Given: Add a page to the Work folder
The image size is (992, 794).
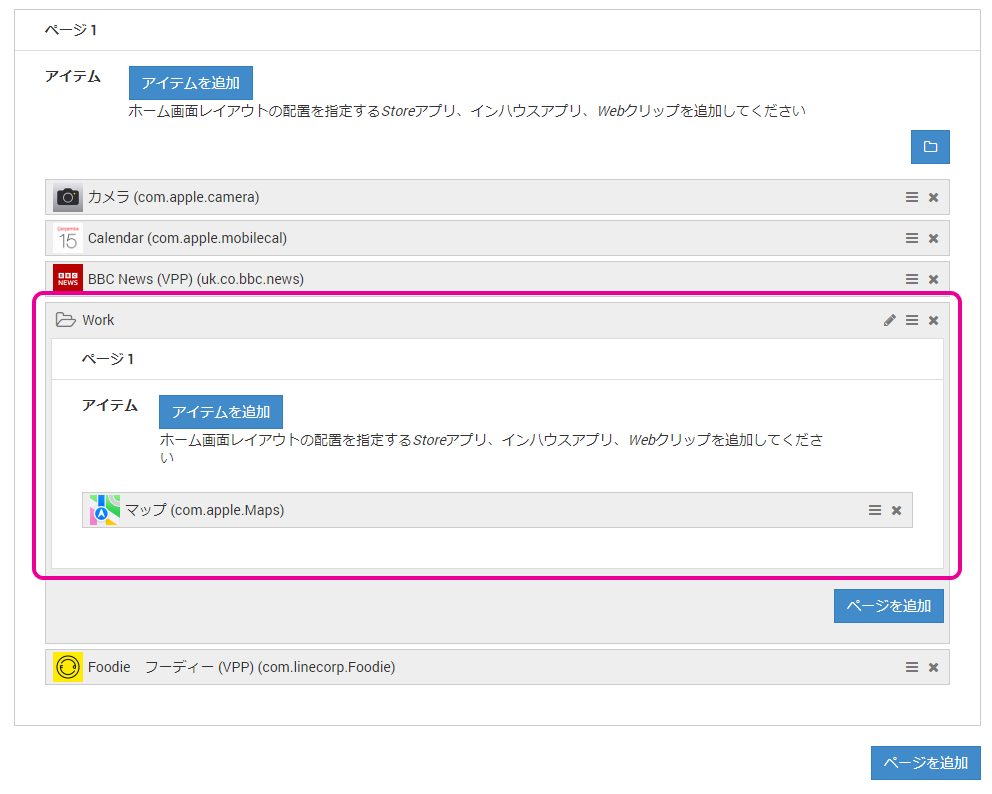Looking at the screenshot, I should tap(888, 606).
